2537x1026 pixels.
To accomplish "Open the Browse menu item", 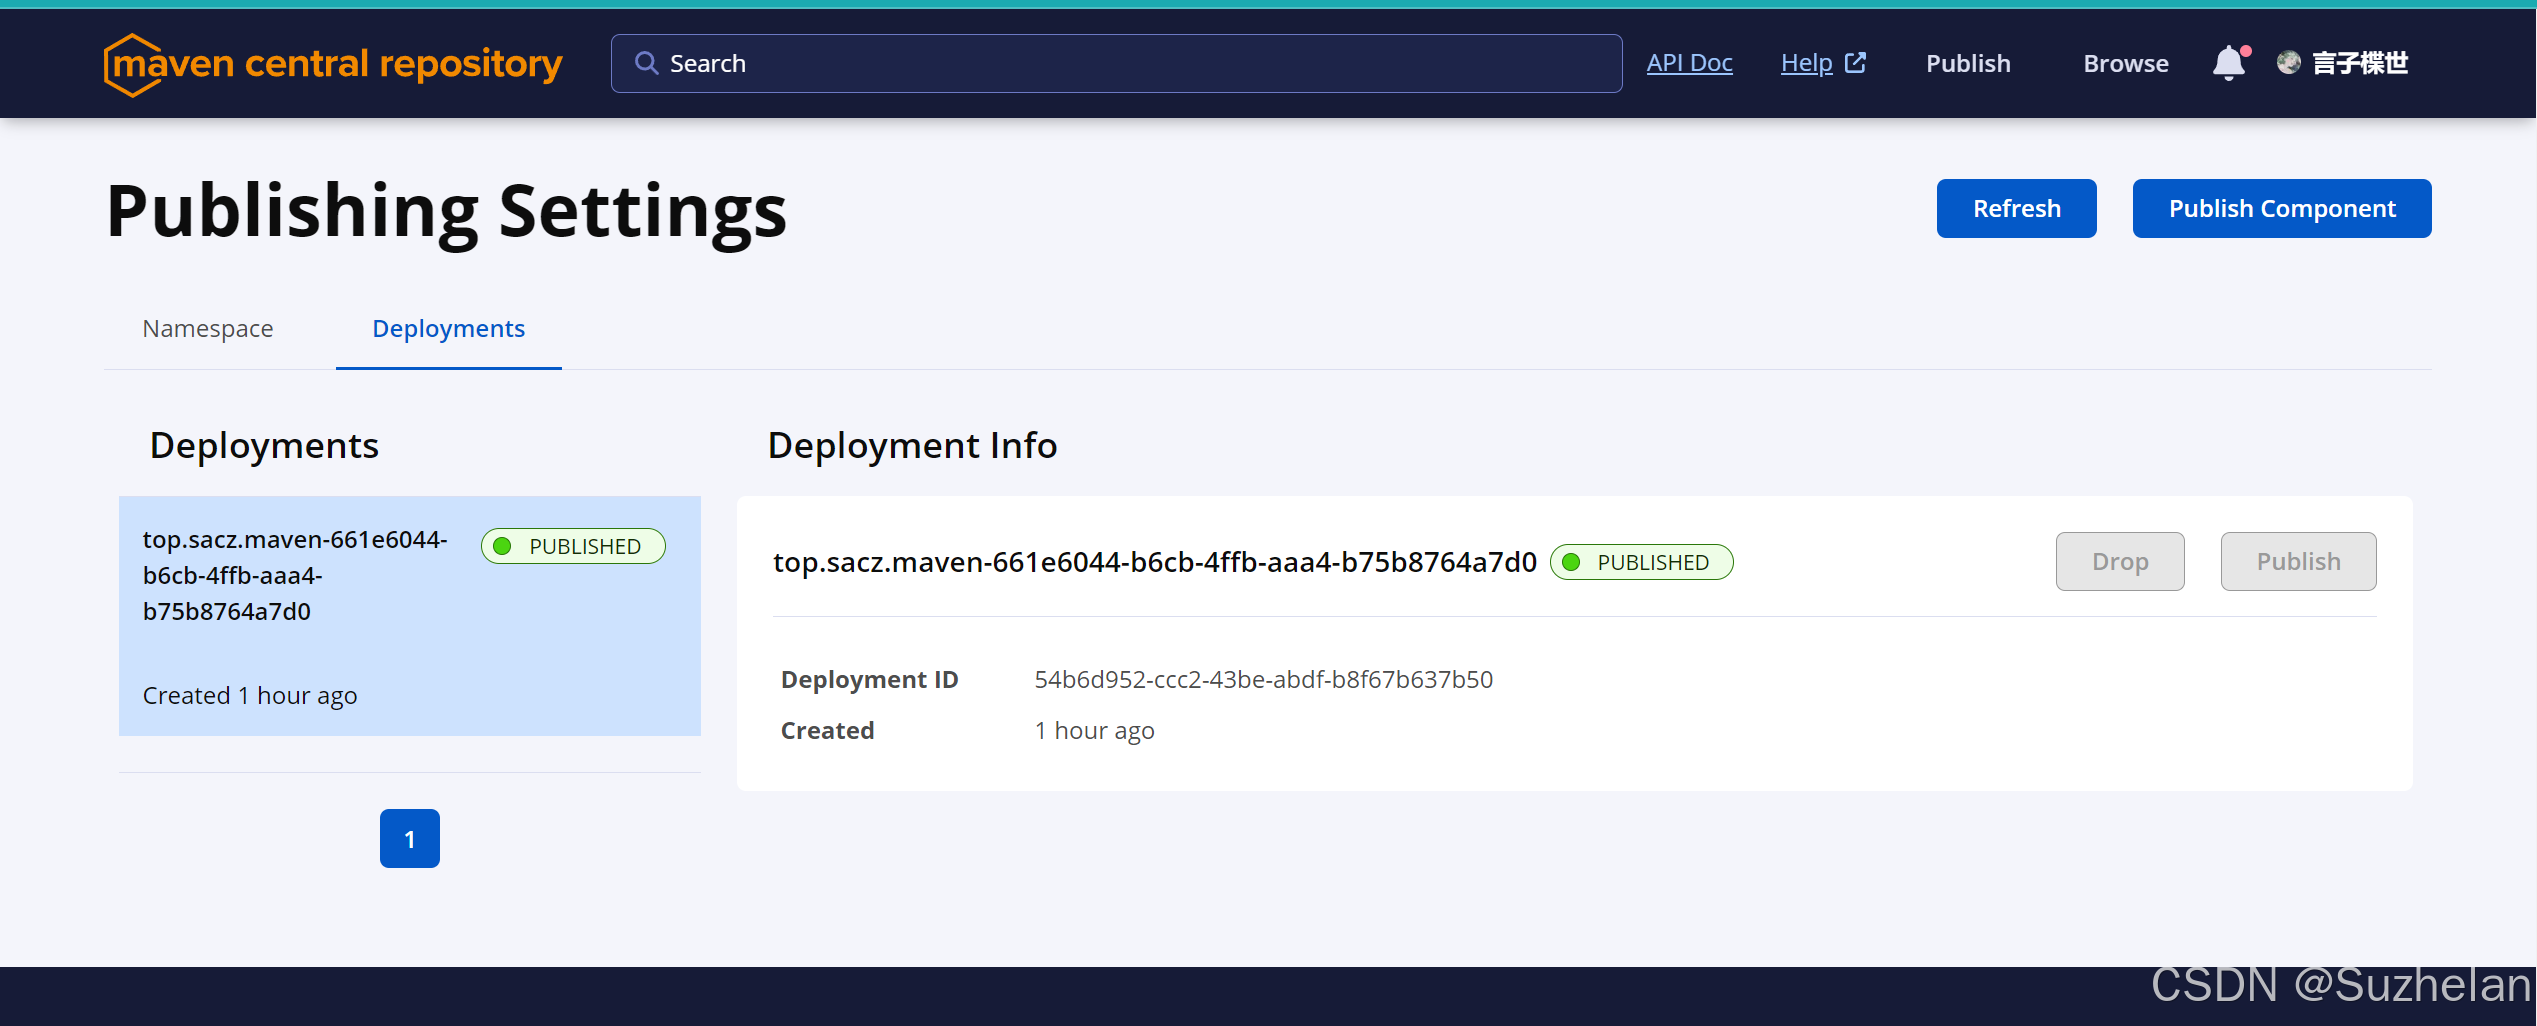I will tap(2125, 62).
